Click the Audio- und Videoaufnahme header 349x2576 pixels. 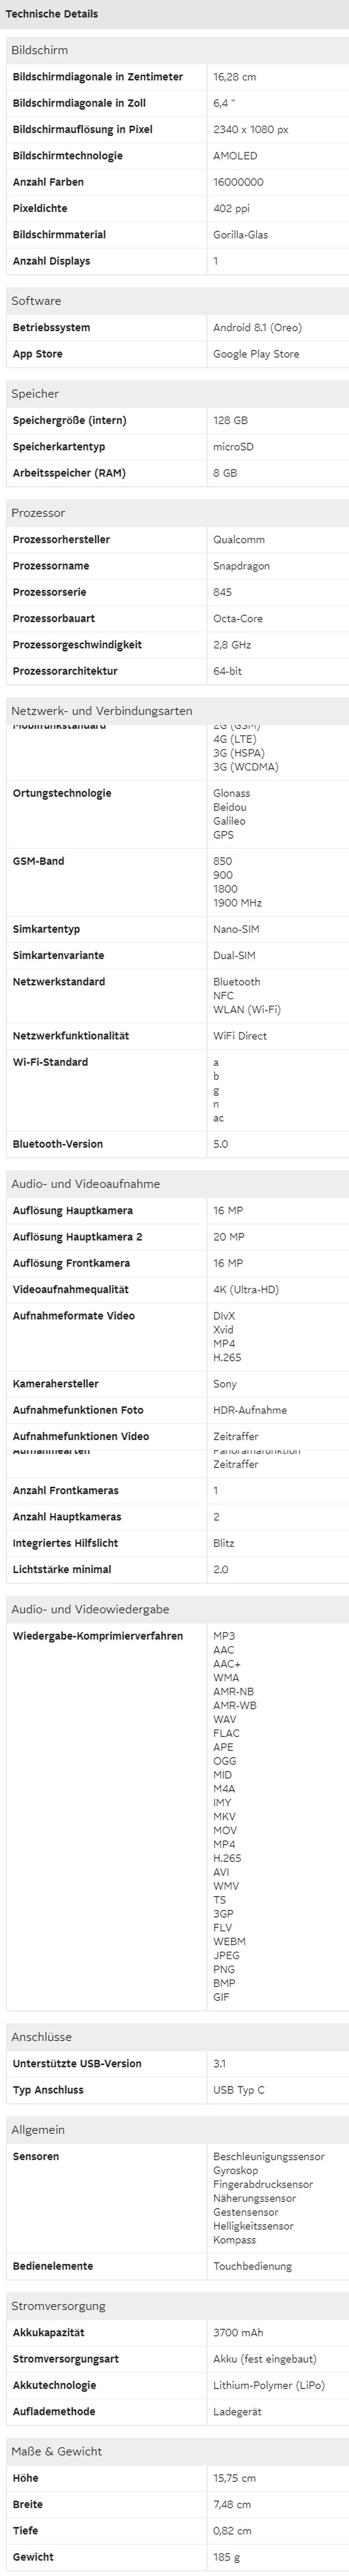pyautogui.click(x=177, y=1184)
